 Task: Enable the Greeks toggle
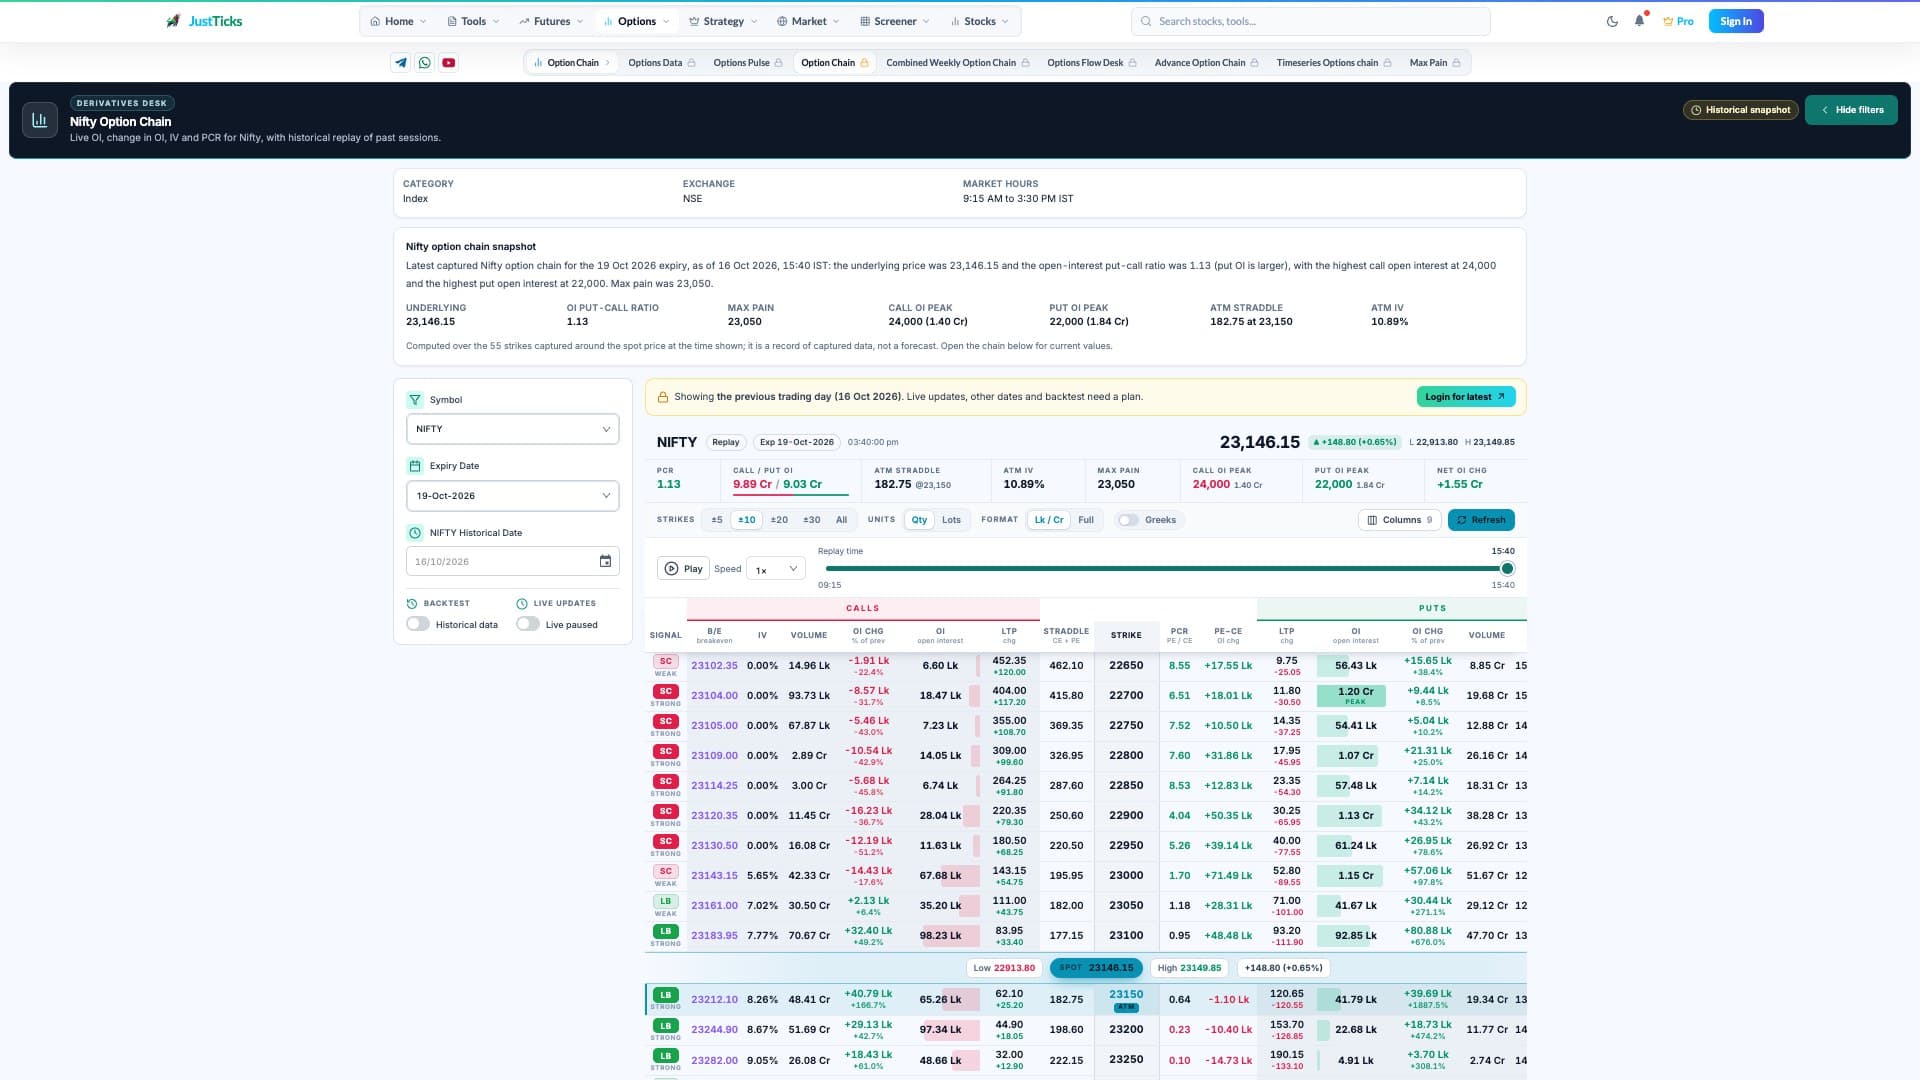pyautogui.click(x=1129, y=520)
